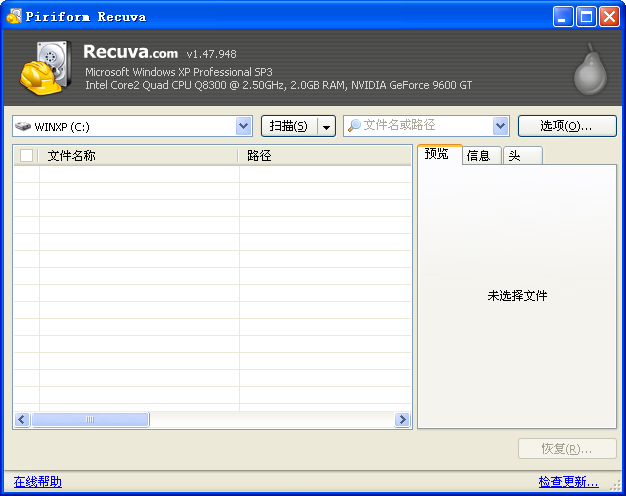Click the scroll right arrow

click(402, 420)
